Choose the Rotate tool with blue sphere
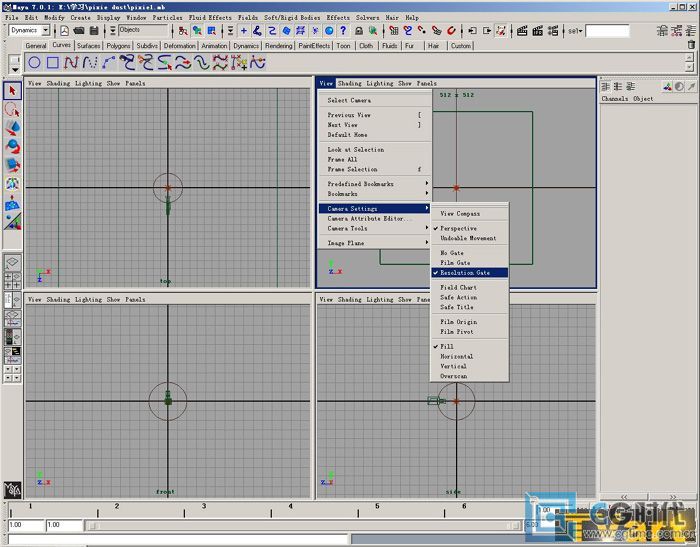Screen dimensions: 700x547 coord(12,147)
